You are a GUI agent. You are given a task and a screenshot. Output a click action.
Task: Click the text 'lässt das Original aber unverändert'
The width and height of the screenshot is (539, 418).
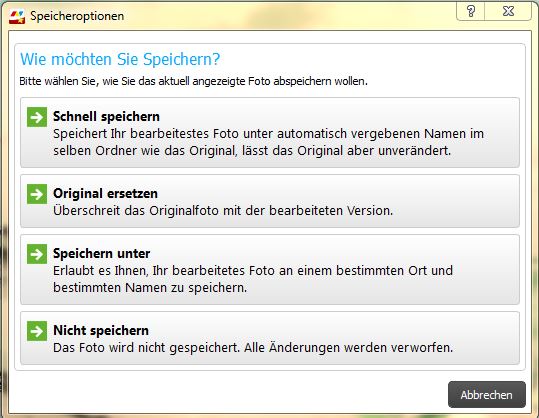[x=346, y=151]
